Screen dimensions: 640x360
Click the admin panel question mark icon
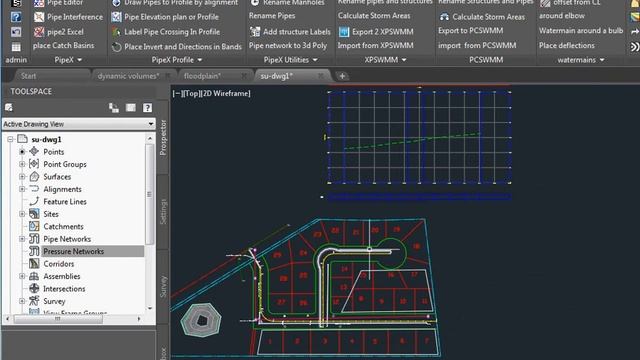[x=16, y=17]
